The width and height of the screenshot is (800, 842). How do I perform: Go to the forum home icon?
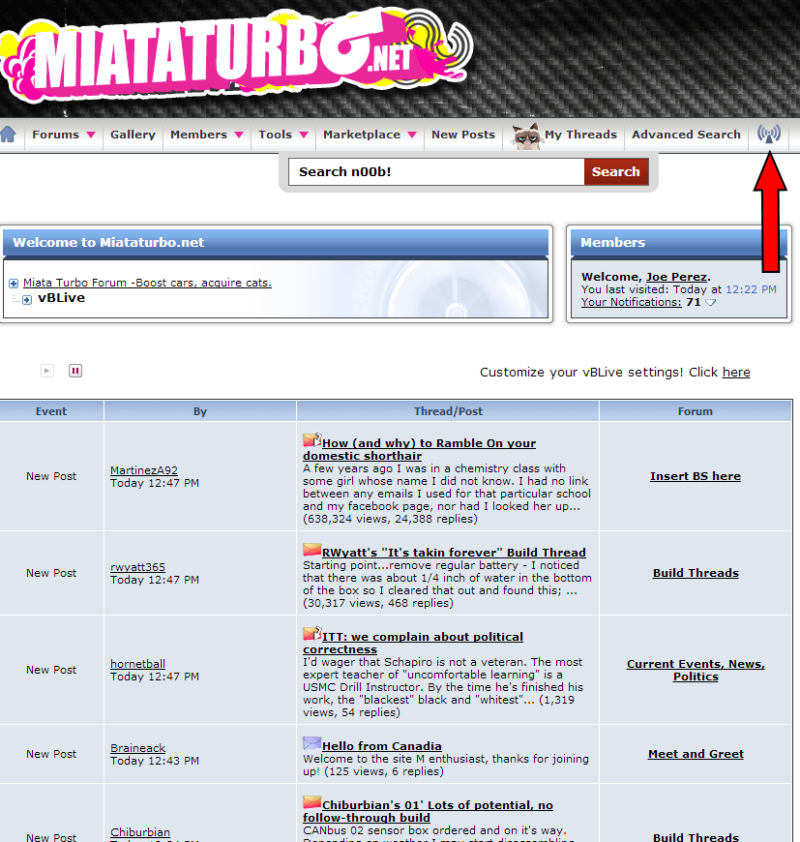tap(8, 134)
